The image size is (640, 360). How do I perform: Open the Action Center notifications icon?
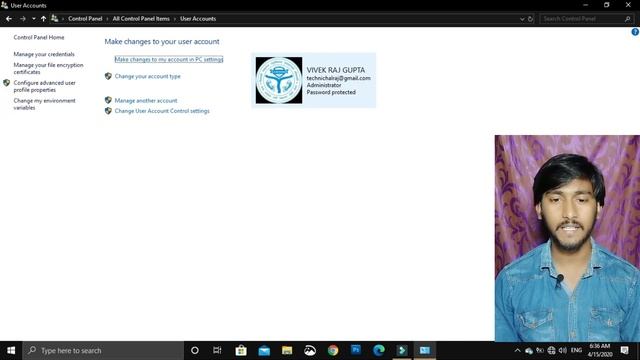[x=624, y=351]
